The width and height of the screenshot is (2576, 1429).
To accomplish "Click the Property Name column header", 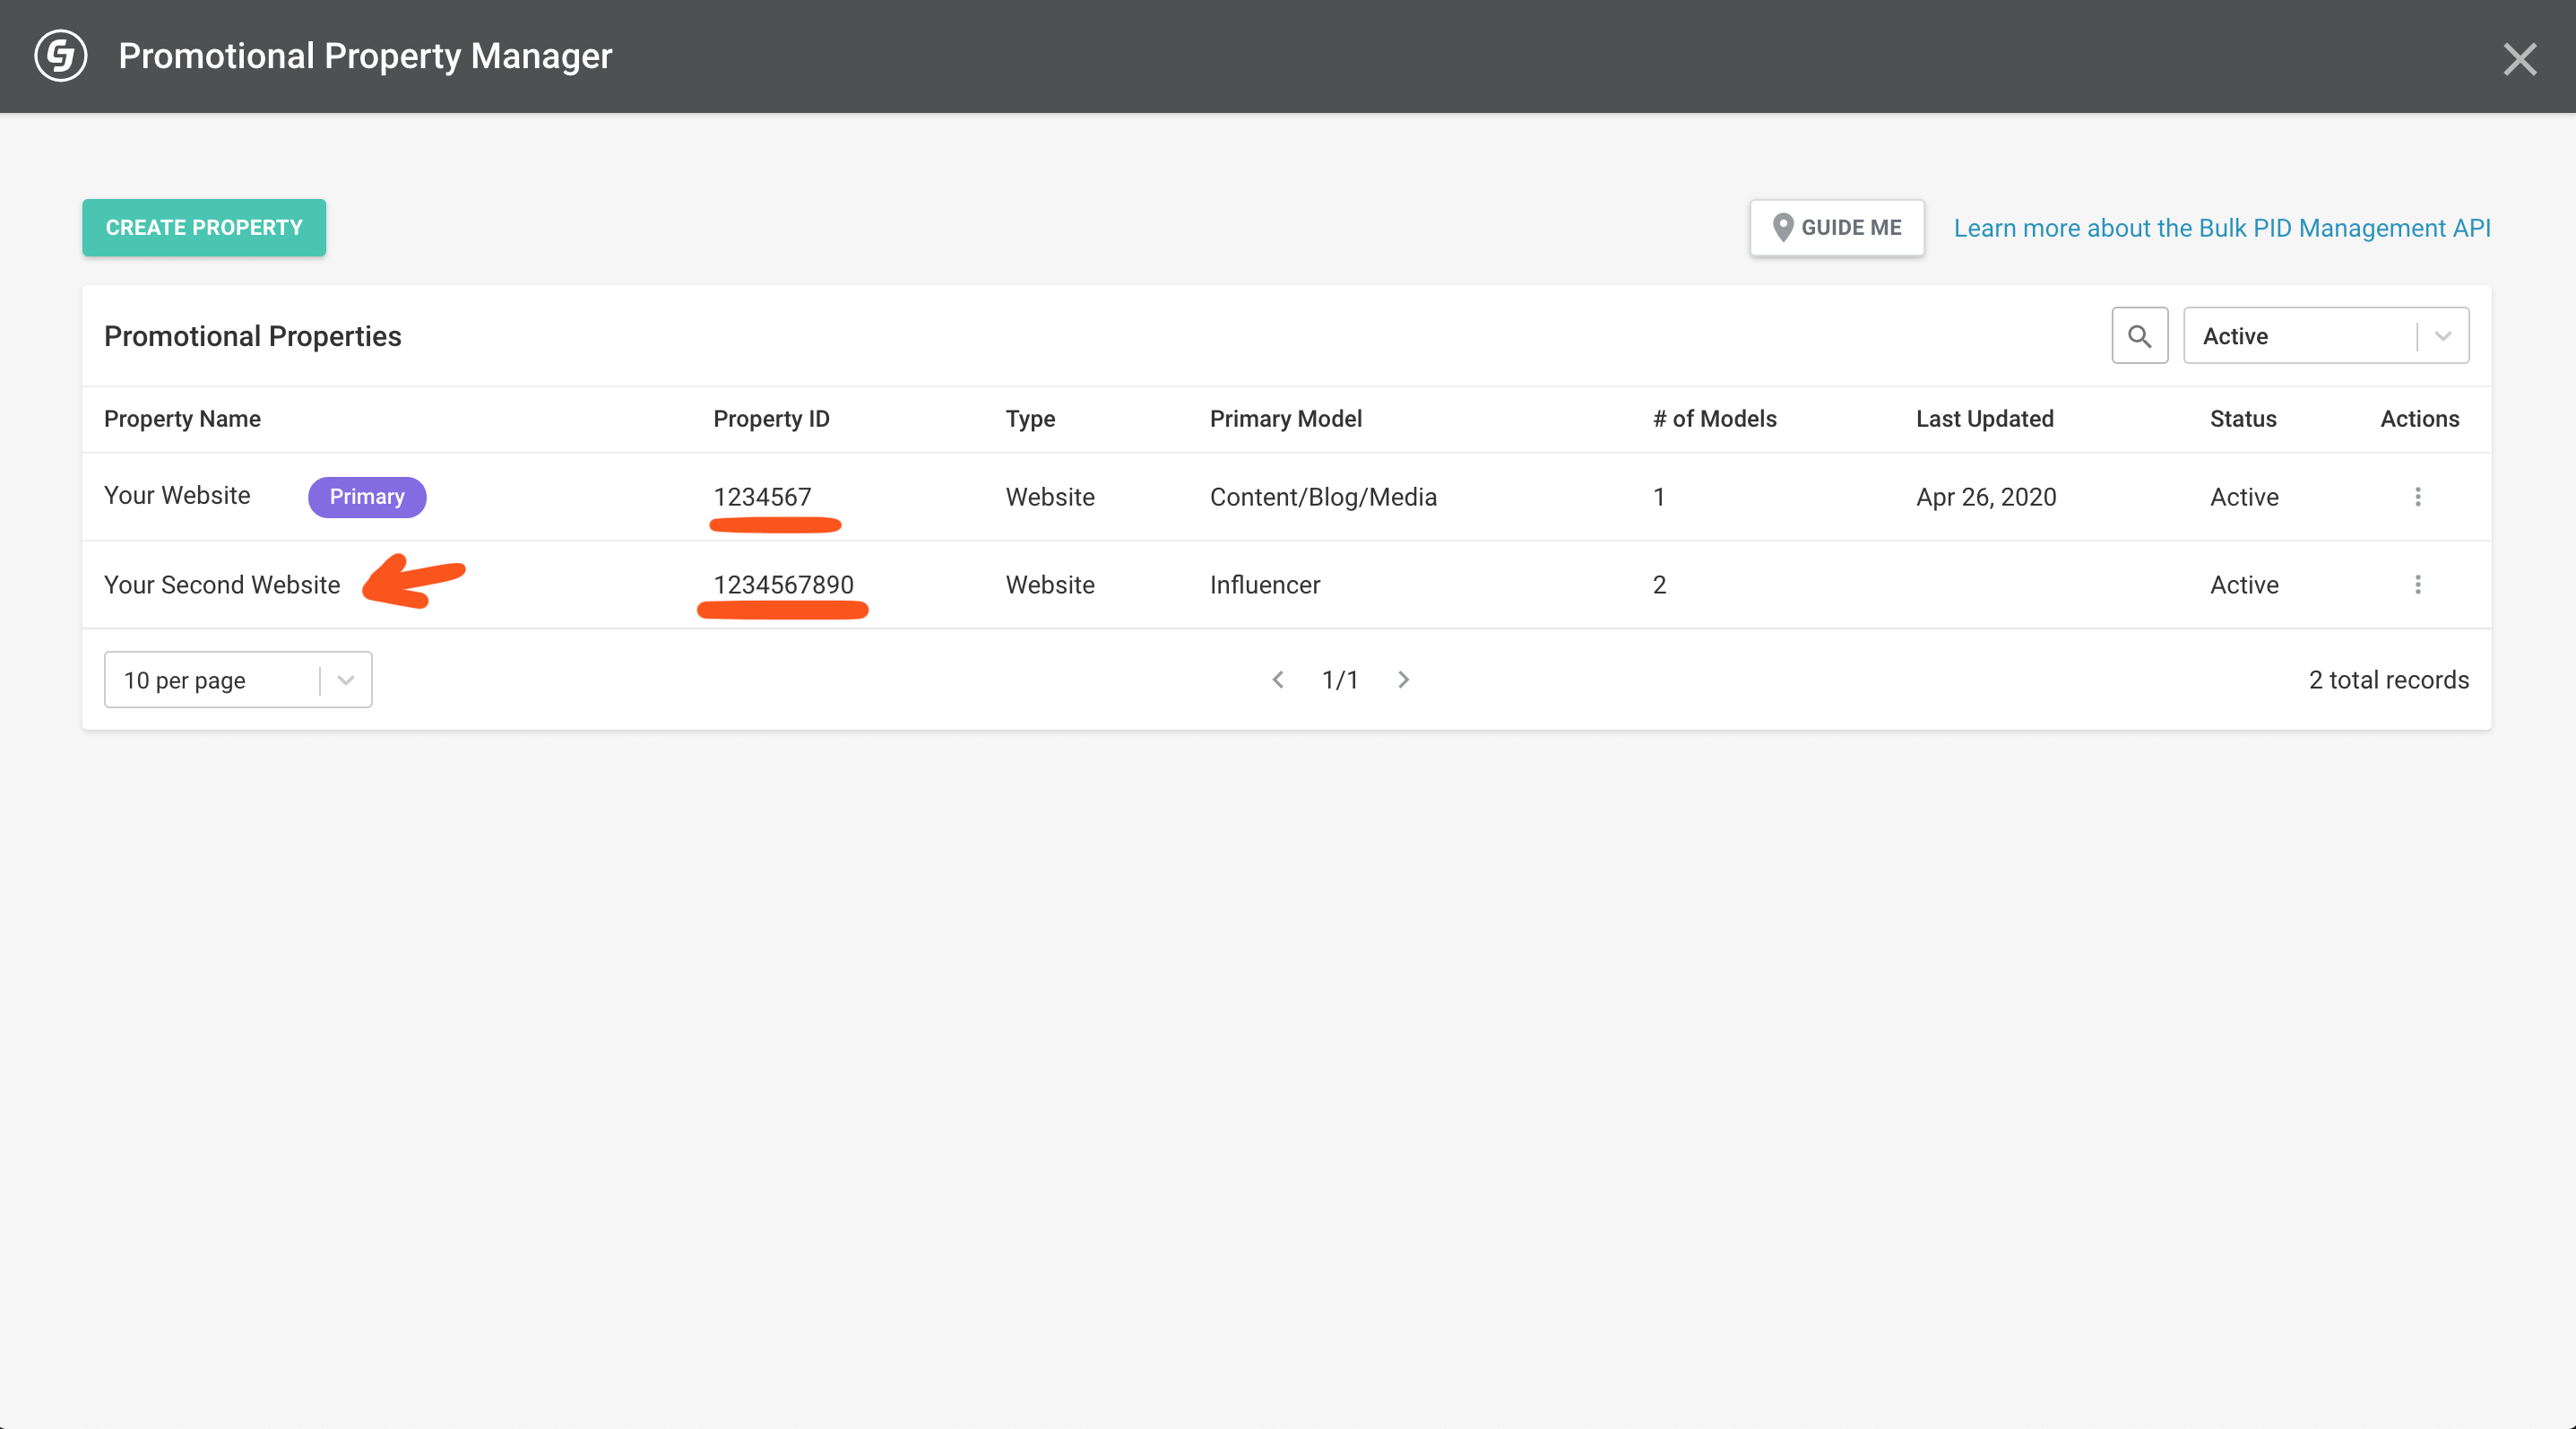I will (182, 419).
